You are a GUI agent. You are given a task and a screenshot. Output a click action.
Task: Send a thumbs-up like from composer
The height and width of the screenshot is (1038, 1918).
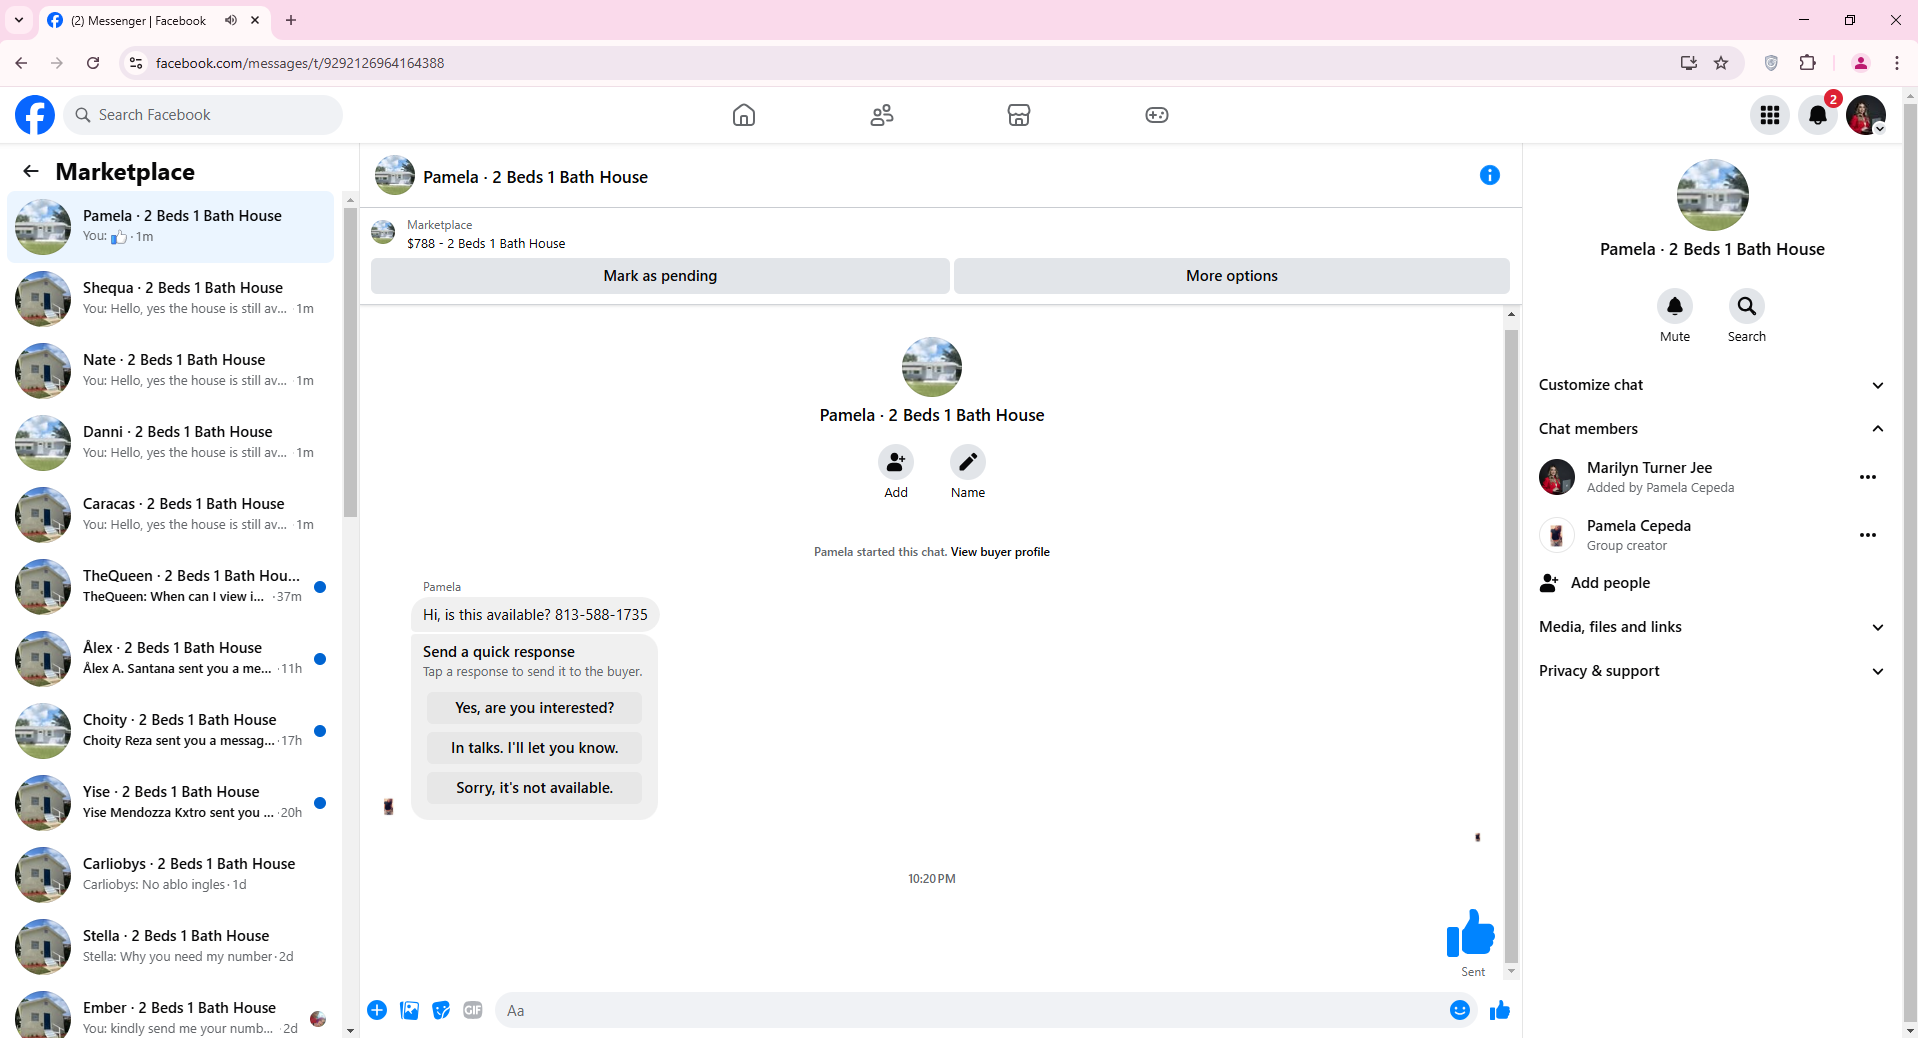coord(1499,1010)
